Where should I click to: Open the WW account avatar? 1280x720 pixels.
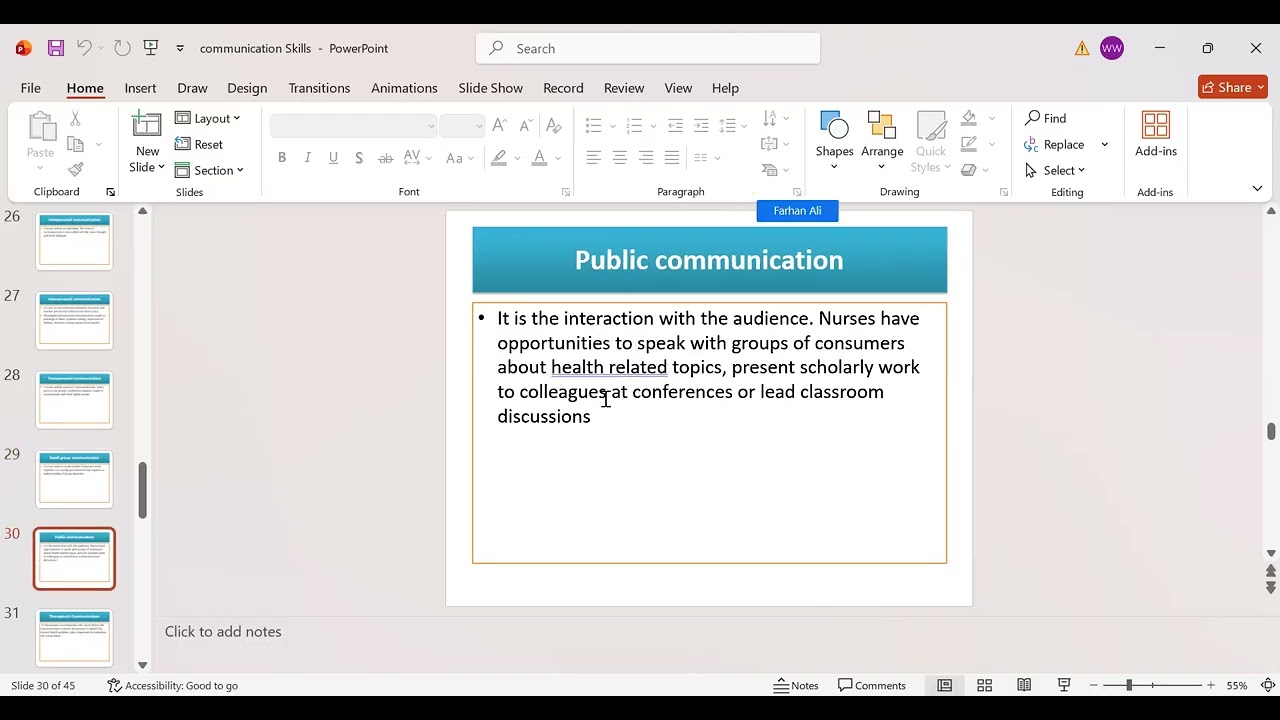pos(1112,48)
